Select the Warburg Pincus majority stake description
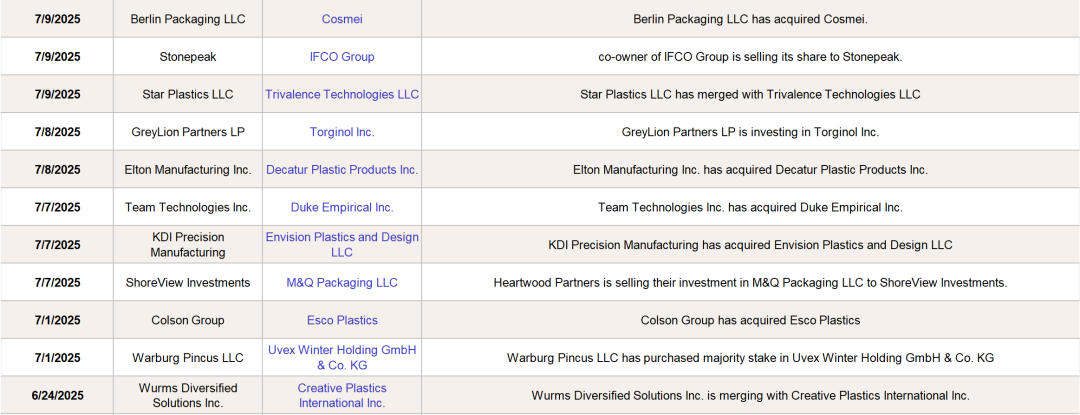Viewport: 1080px width, 415px height. [750, 358]
